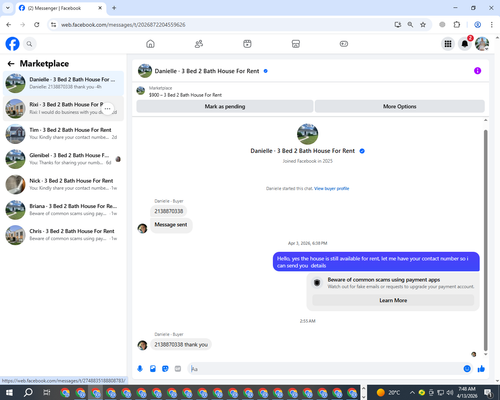
Task: Open the Reels video icon
Action: pos(247,44)
